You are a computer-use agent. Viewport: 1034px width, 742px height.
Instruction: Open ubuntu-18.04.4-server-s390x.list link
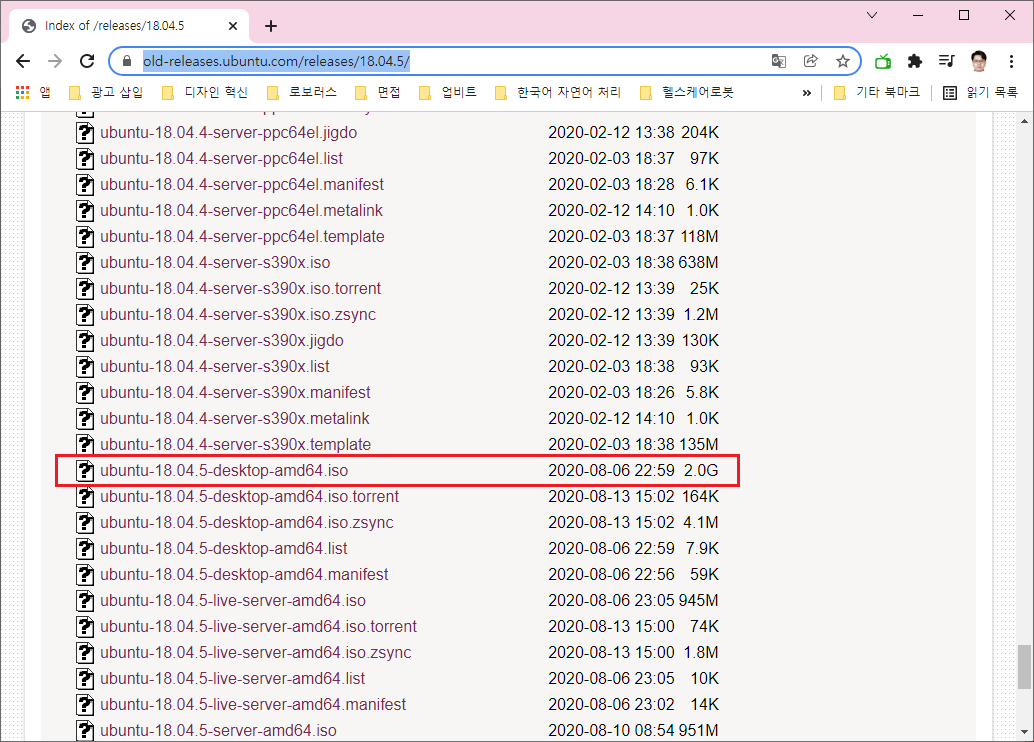click(x=215, y=367)
